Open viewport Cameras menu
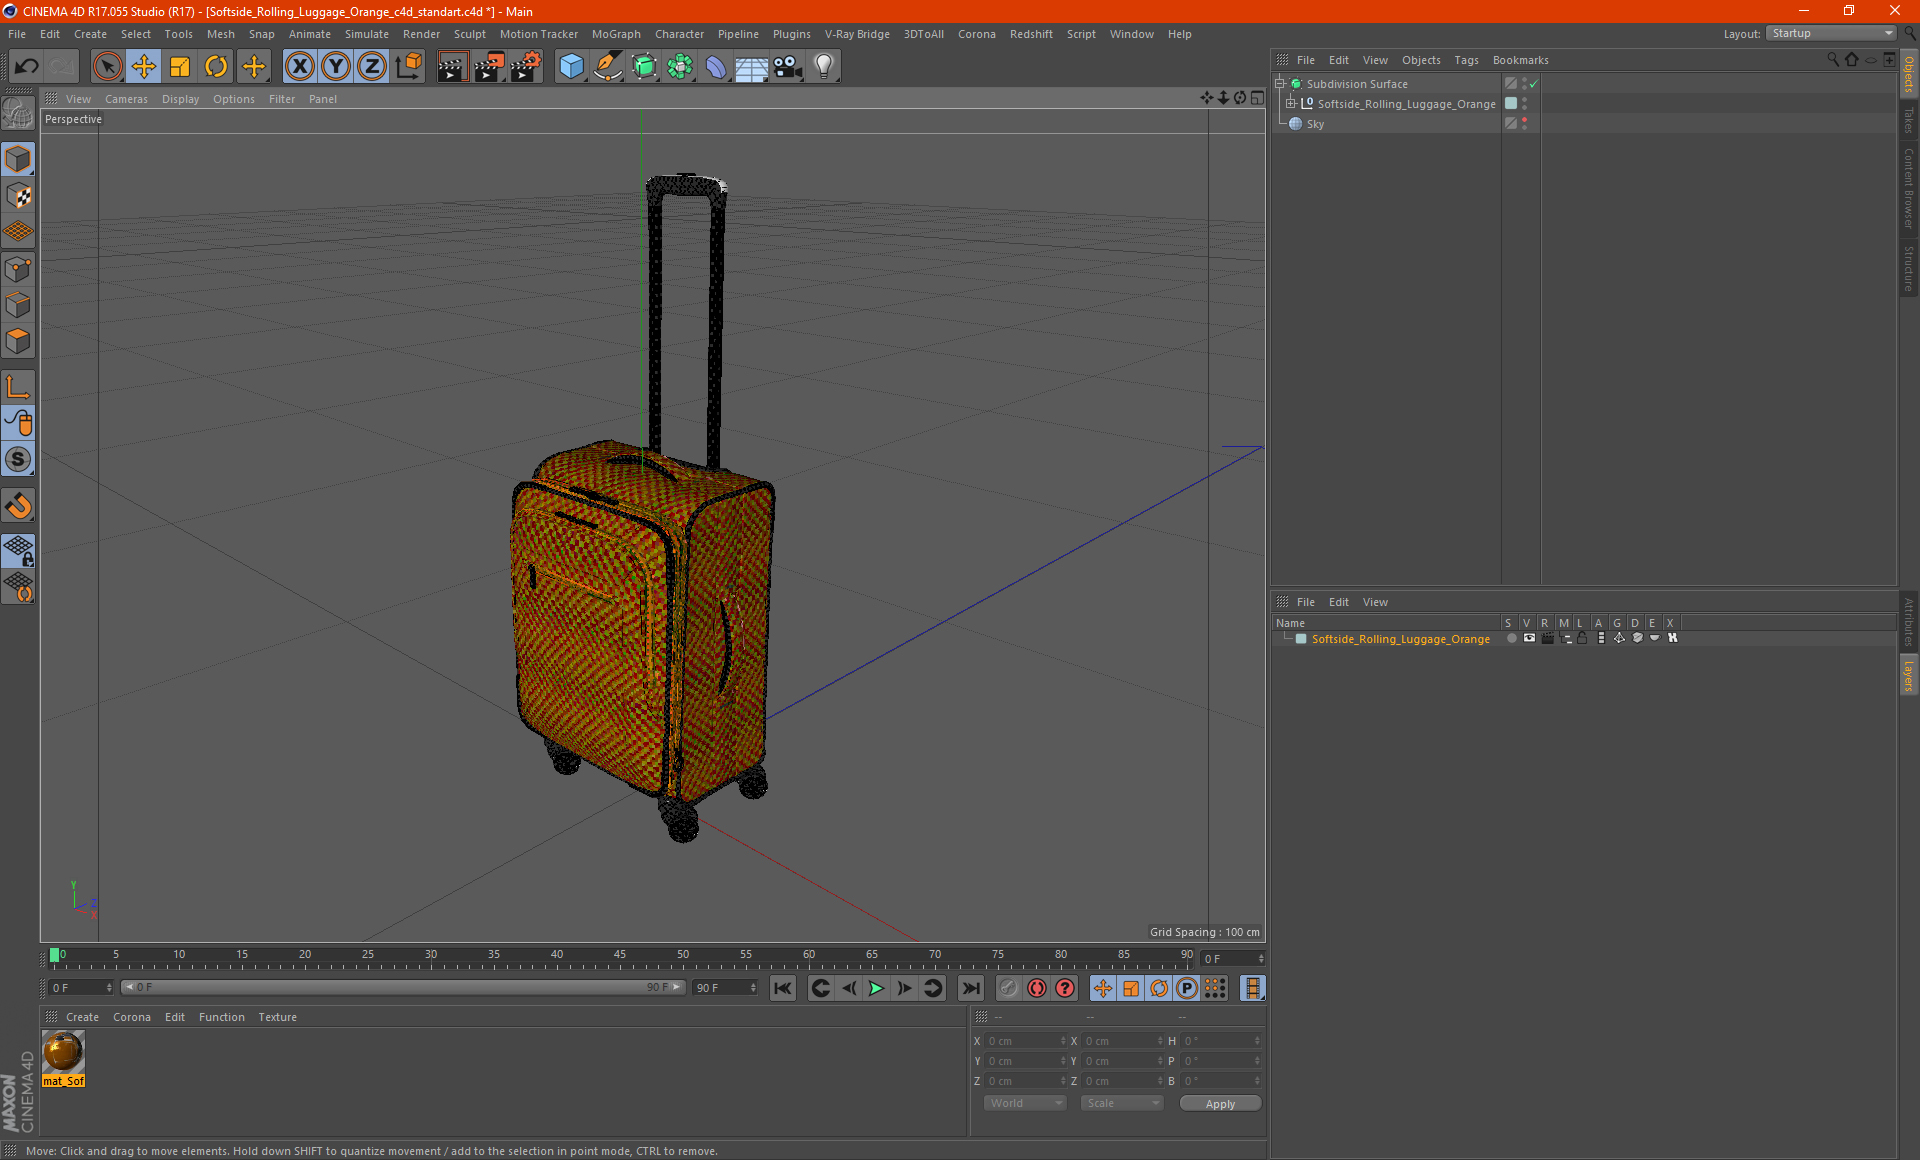The image size is (1920, 1160). [126, 99]
